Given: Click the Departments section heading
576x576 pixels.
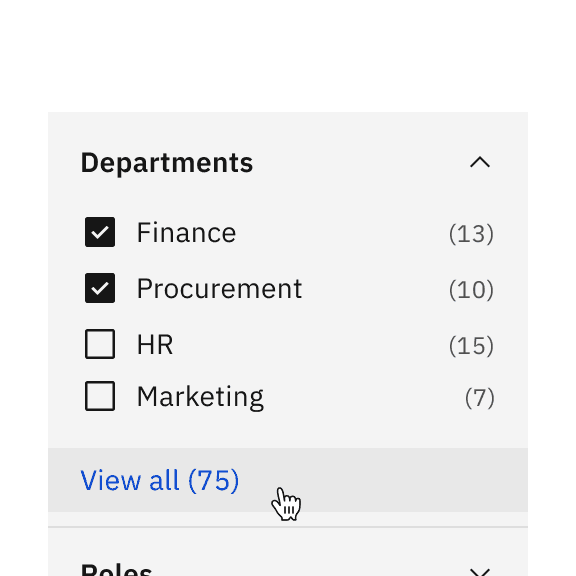Looking at the screenshot, I should click(x=167, y=163).
